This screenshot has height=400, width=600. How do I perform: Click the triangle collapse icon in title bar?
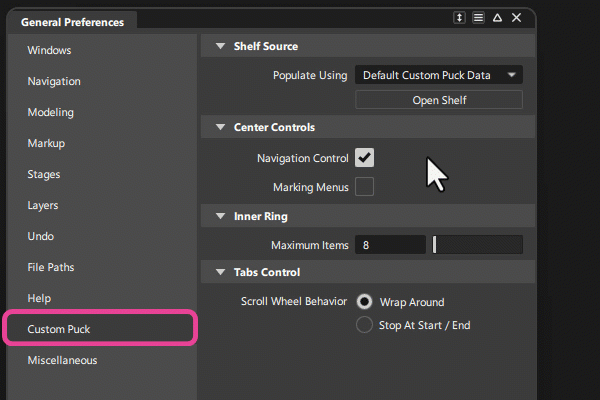(x=497, y=18)
